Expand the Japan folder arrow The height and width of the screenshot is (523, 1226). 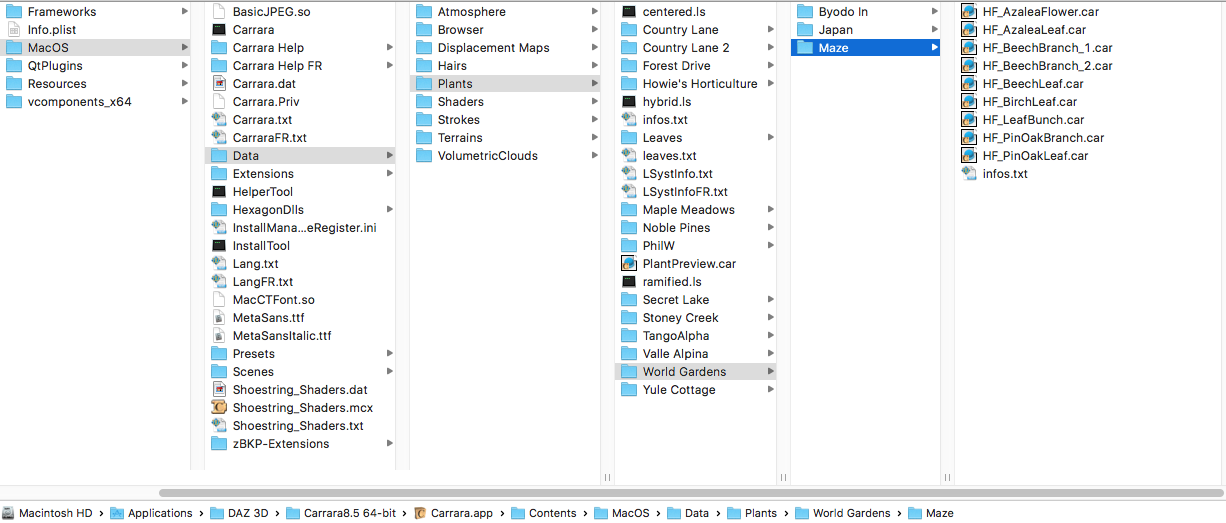pyautogui.click(x=935, y=30)
